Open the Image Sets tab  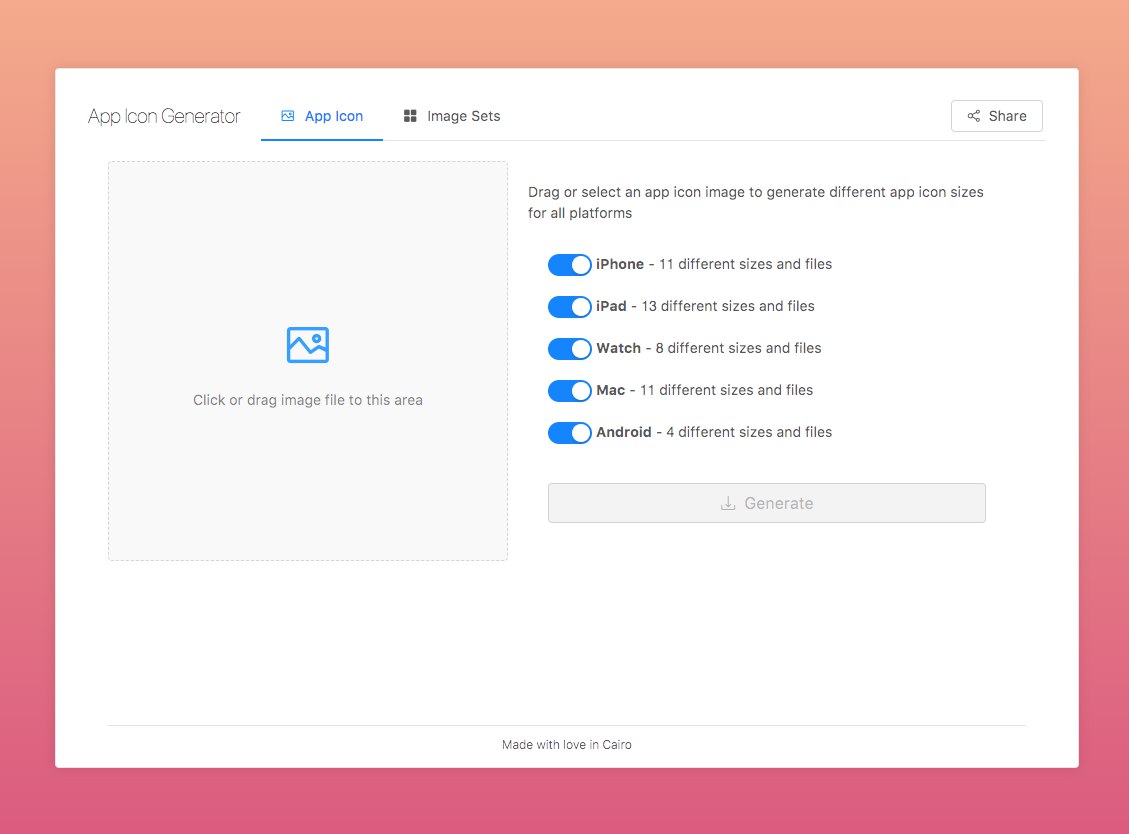click(452, 116)
